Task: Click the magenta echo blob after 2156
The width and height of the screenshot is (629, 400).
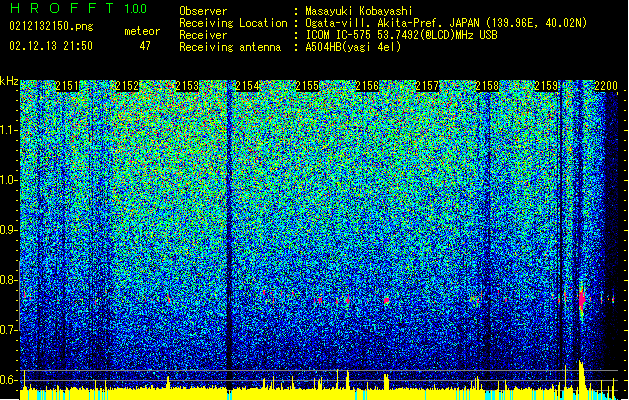Action: pyautogui.click(x=387, y=301)
